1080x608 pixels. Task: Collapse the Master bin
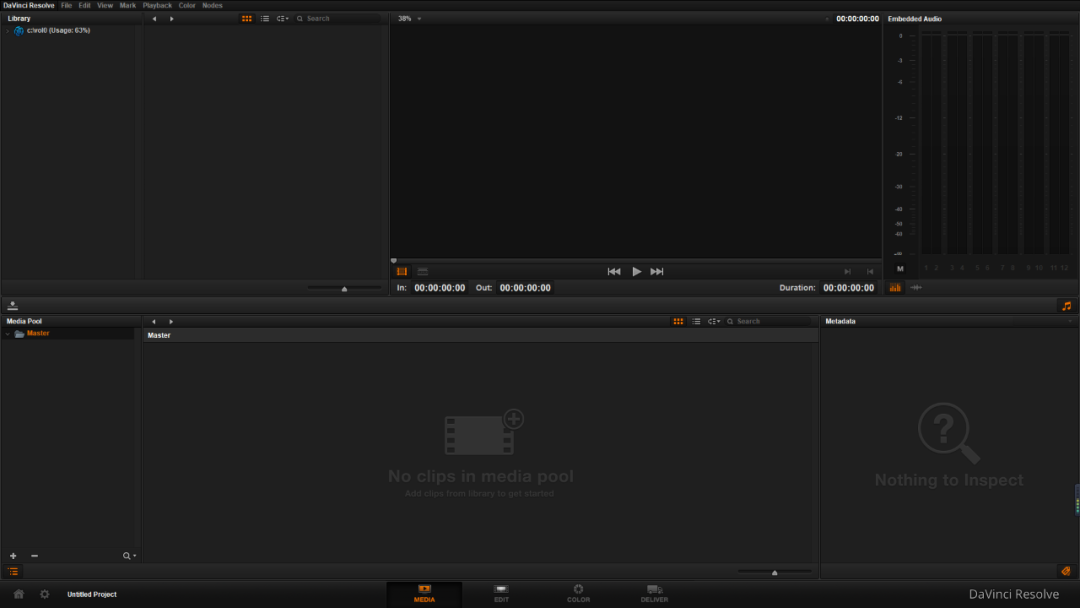pyautogui.click(x=8, y=334)
